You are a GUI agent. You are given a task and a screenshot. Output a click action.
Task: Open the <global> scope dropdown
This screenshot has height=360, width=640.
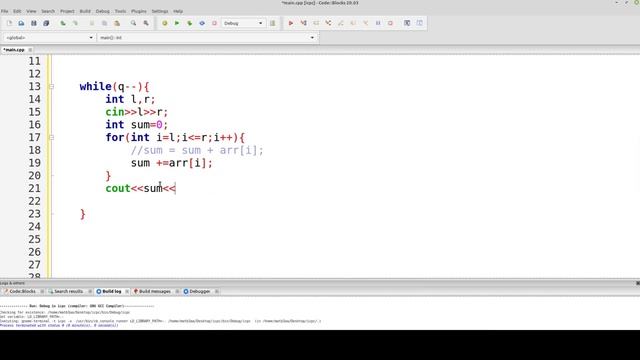click(49, 38)
